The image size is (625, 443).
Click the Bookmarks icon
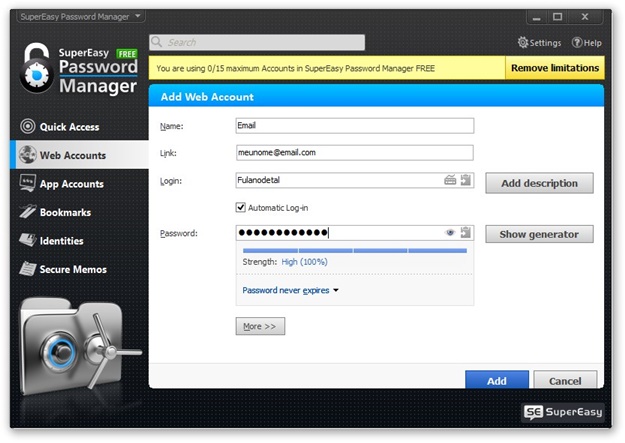click(28, 211)
